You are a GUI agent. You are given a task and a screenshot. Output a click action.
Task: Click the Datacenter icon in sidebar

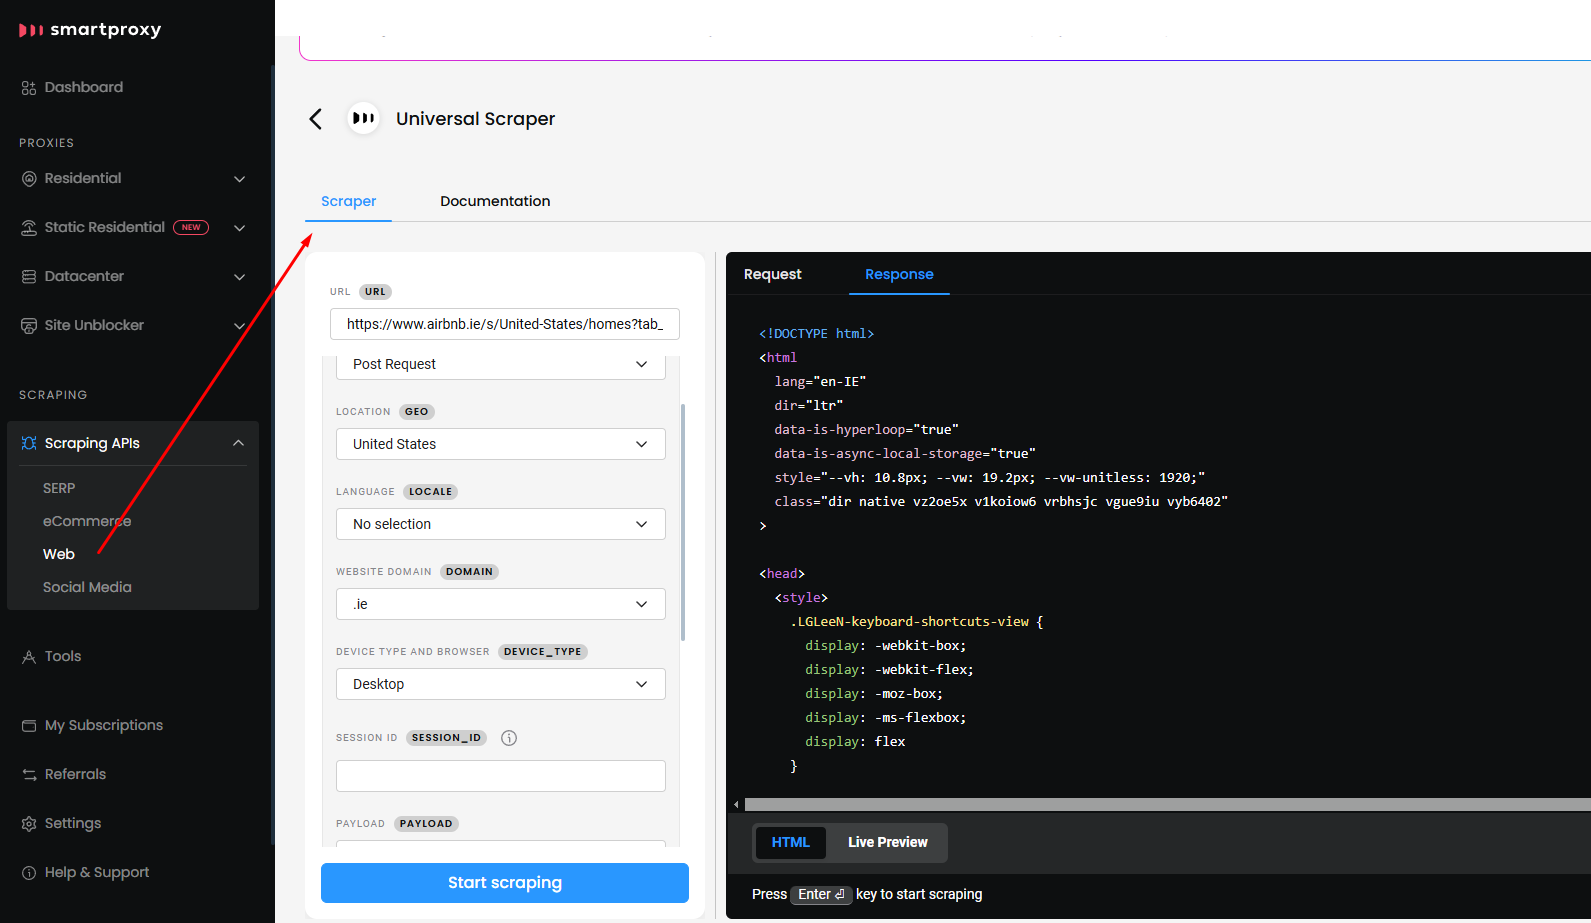pyautogui.click(x=29, y=277)
